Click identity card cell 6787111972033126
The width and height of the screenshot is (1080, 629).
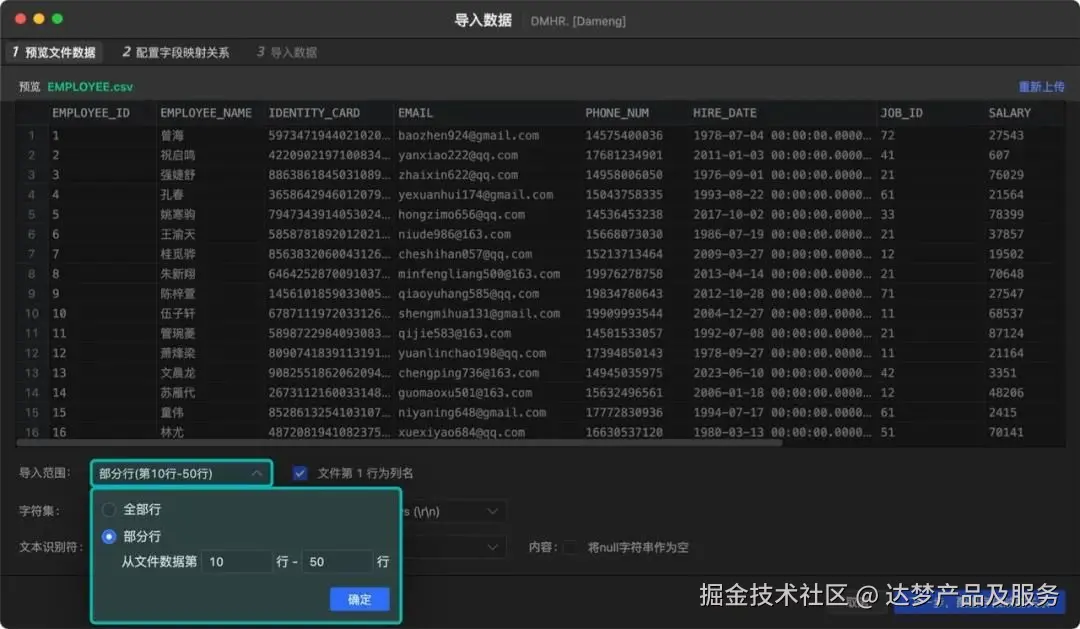click(x=329, y=313)
